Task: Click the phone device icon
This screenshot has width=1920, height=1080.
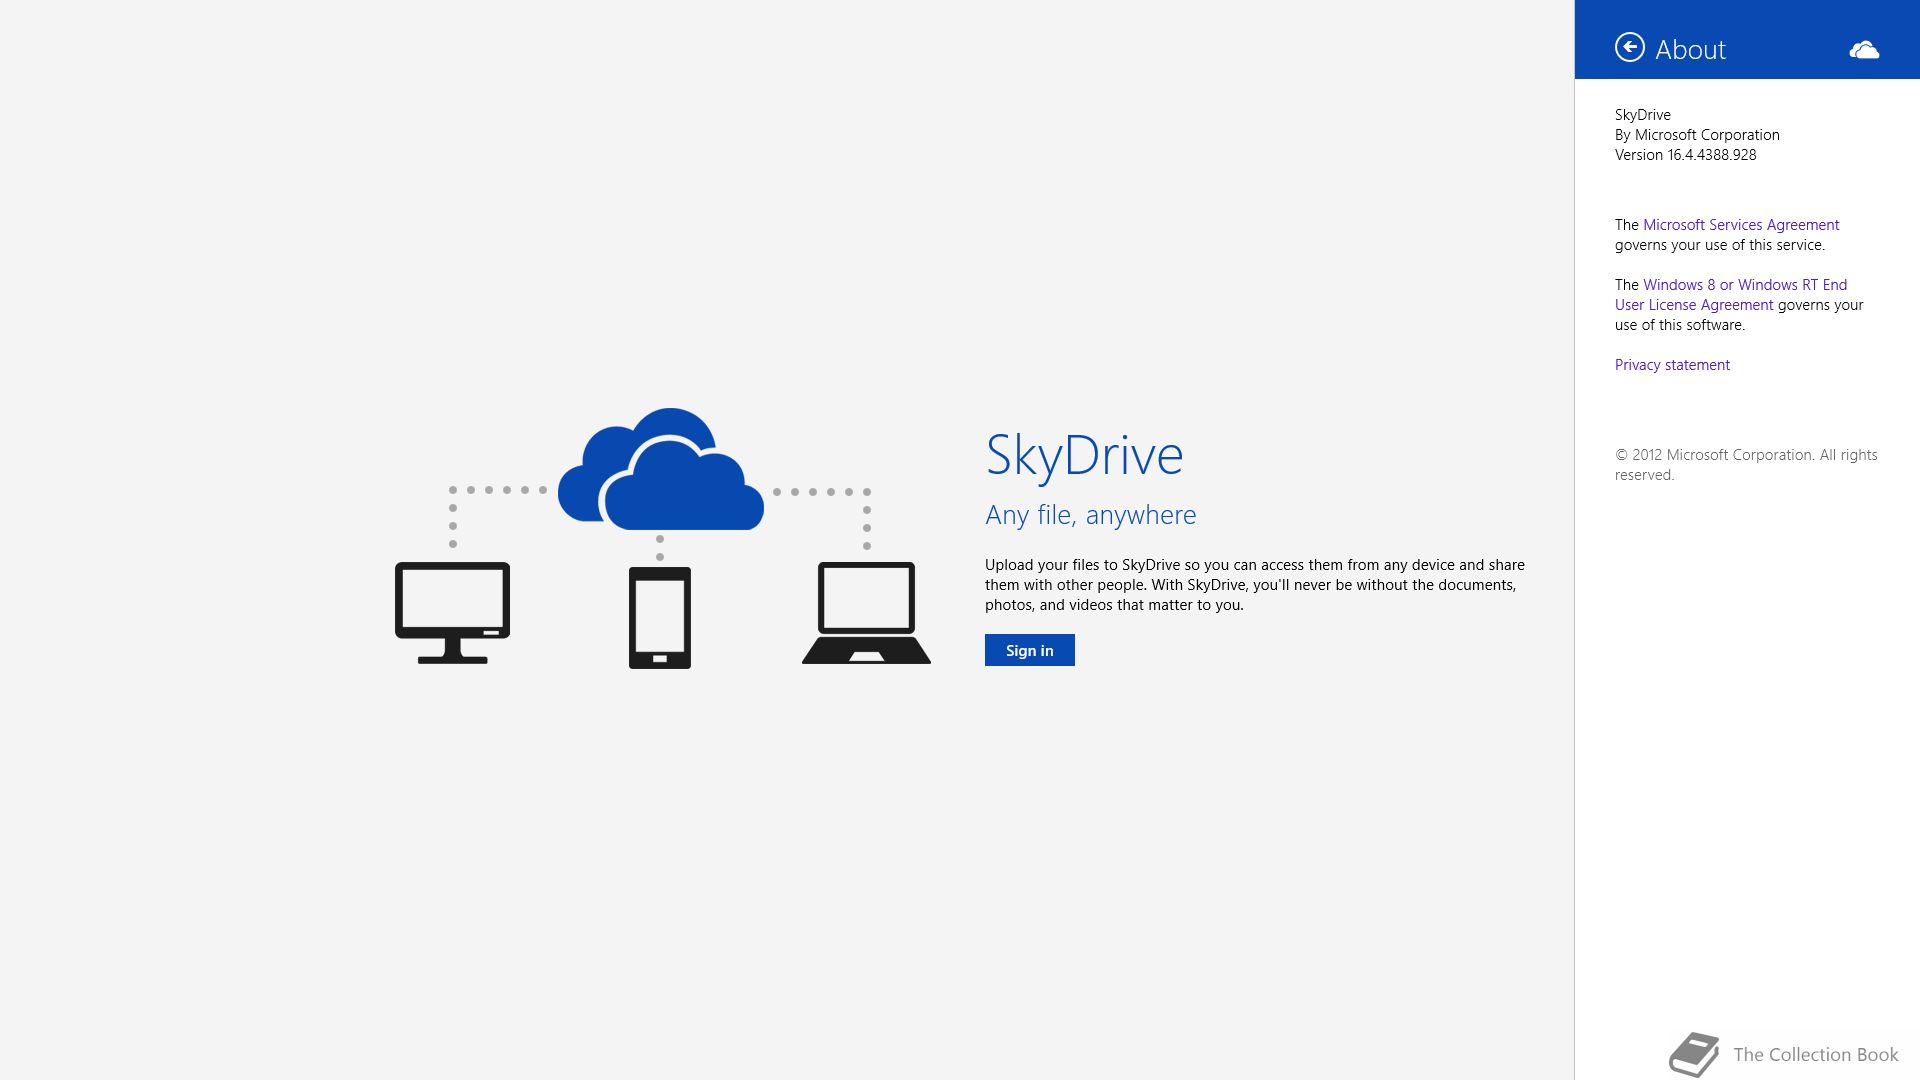Action: 660,618
